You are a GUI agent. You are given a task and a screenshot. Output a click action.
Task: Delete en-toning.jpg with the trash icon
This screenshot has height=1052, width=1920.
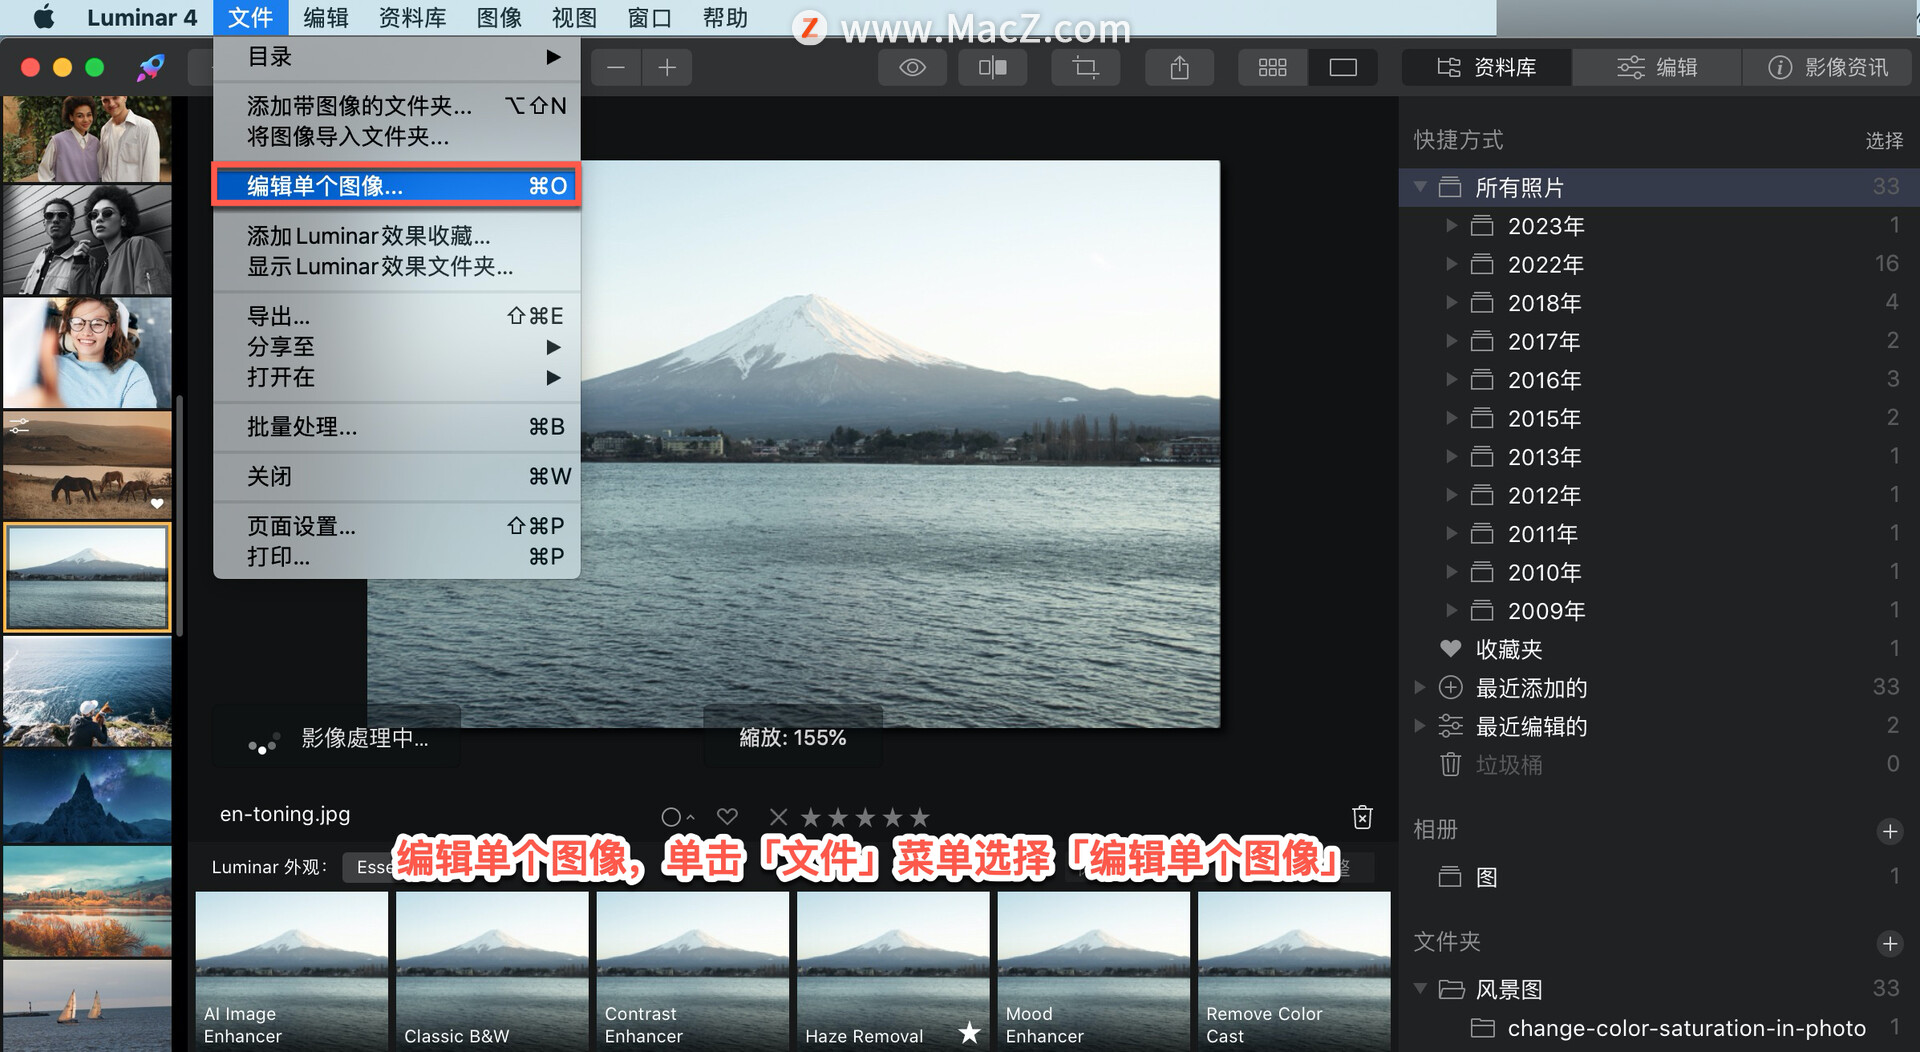coord(1362,817)
